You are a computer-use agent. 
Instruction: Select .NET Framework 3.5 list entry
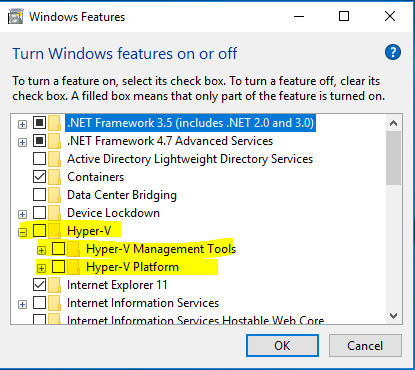coord(190,123)
